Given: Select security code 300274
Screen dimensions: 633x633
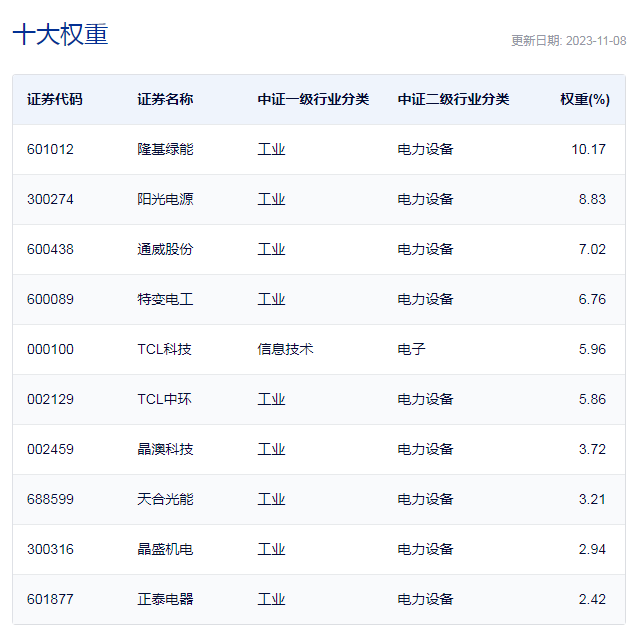Looking at the screenshot, I should 50,199.
